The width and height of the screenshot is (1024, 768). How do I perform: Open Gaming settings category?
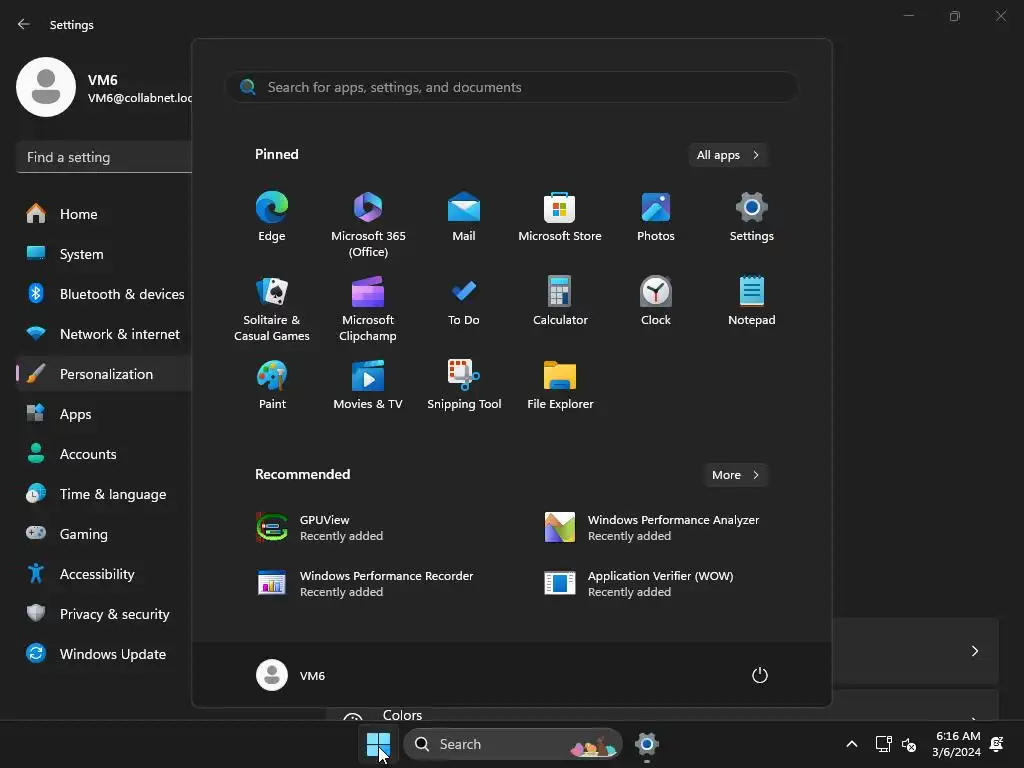pyautogui.click(x=104, y=534)
